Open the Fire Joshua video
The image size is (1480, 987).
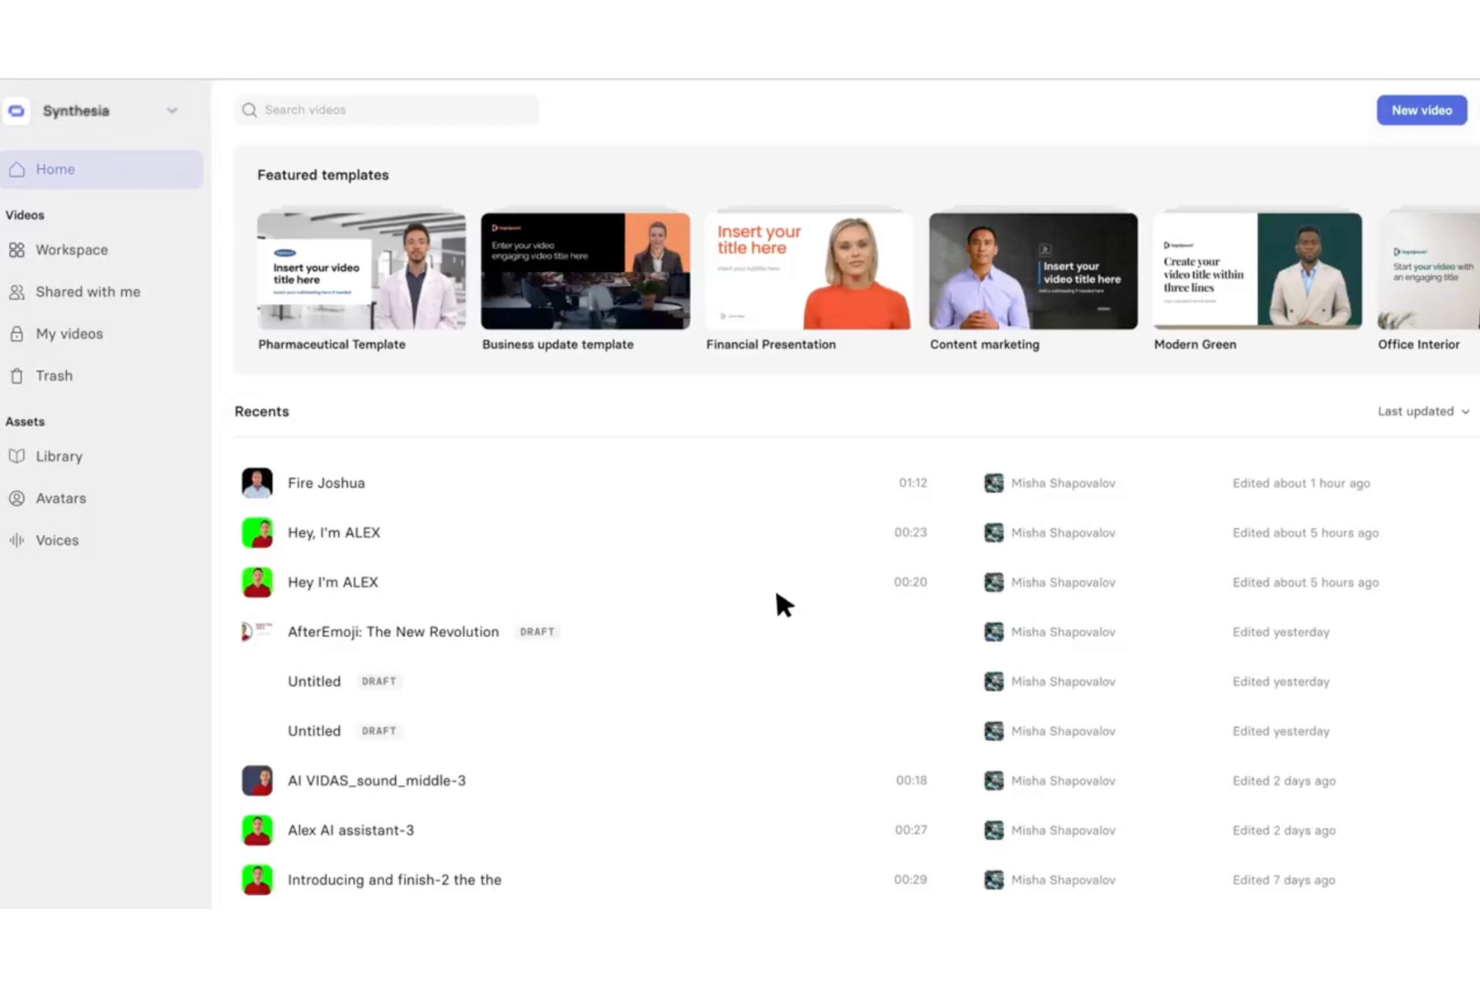pos(326,483)
